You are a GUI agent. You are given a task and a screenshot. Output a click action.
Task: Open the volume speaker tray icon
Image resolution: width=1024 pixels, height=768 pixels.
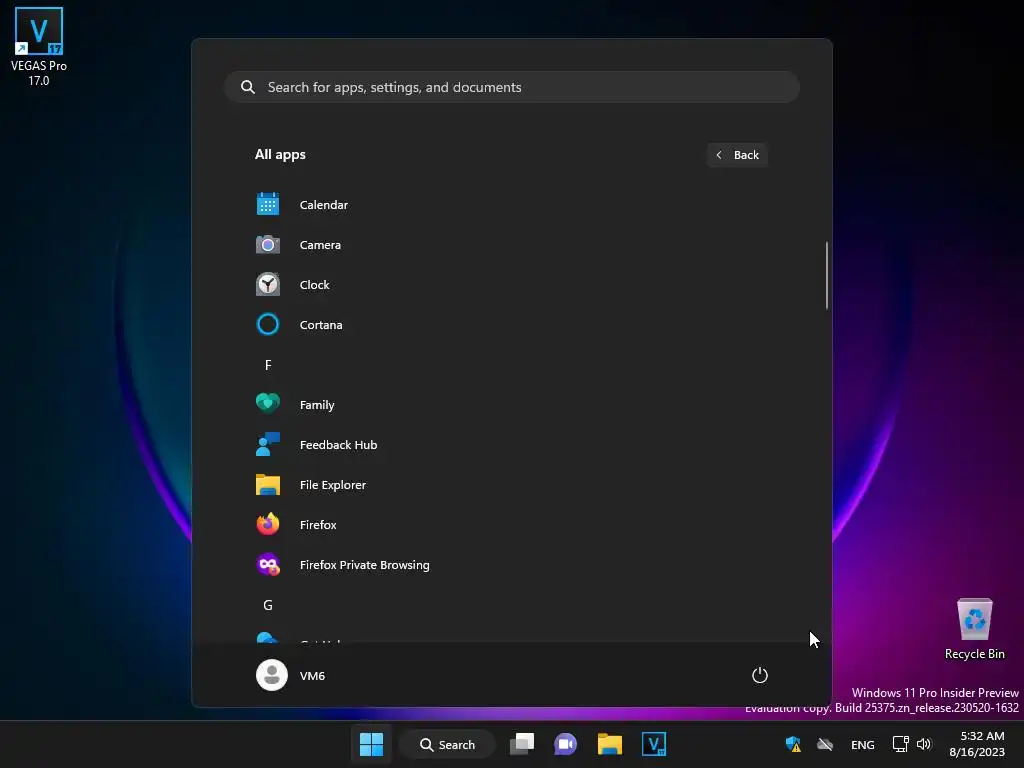923,744
